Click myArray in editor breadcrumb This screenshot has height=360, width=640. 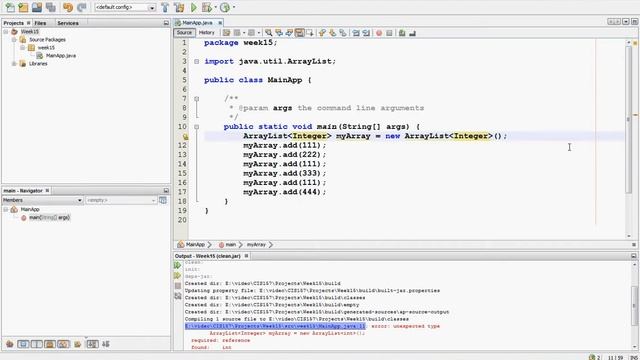(256, 244)
